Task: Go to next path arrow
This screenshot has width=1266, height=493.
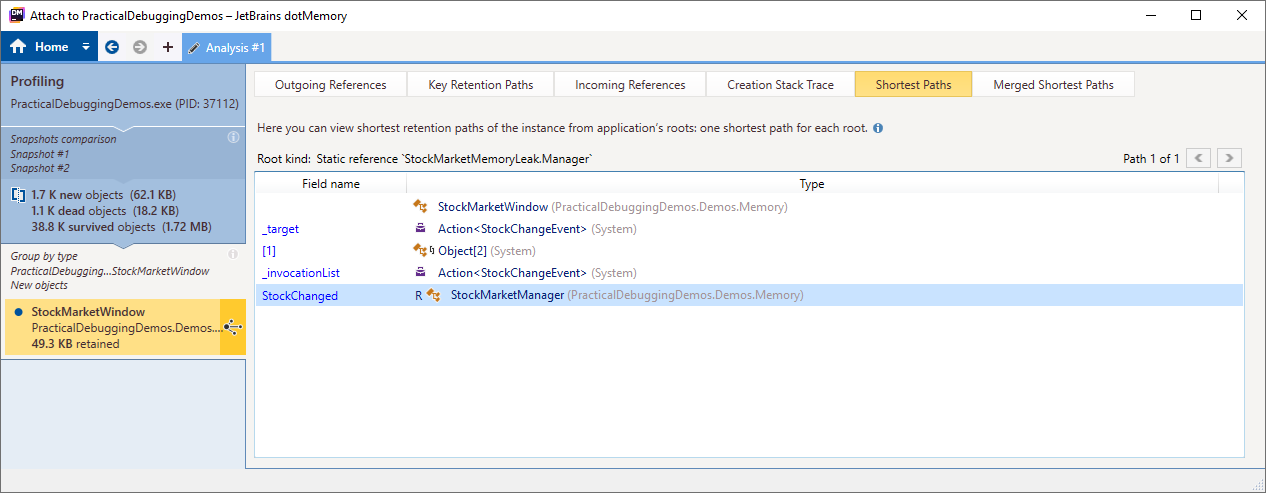Action: coord(1230,158)
